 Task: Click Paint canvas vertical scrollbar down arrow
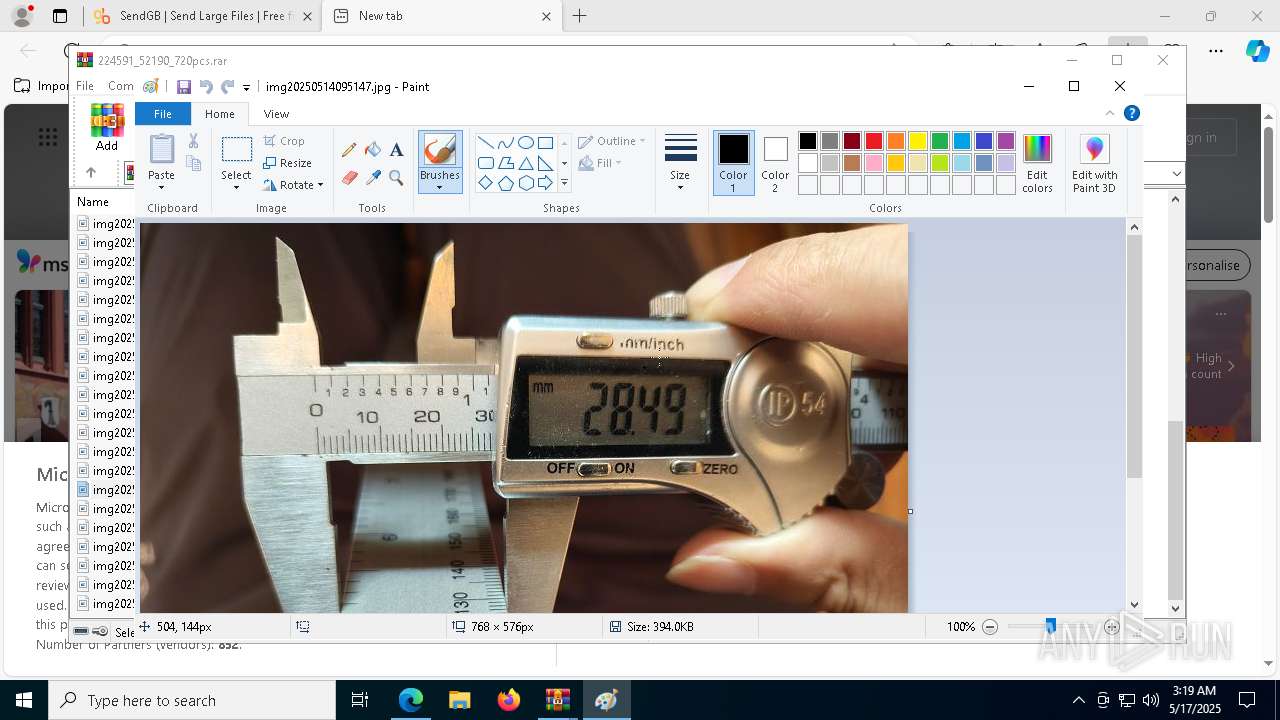(x=1134, y=604)
